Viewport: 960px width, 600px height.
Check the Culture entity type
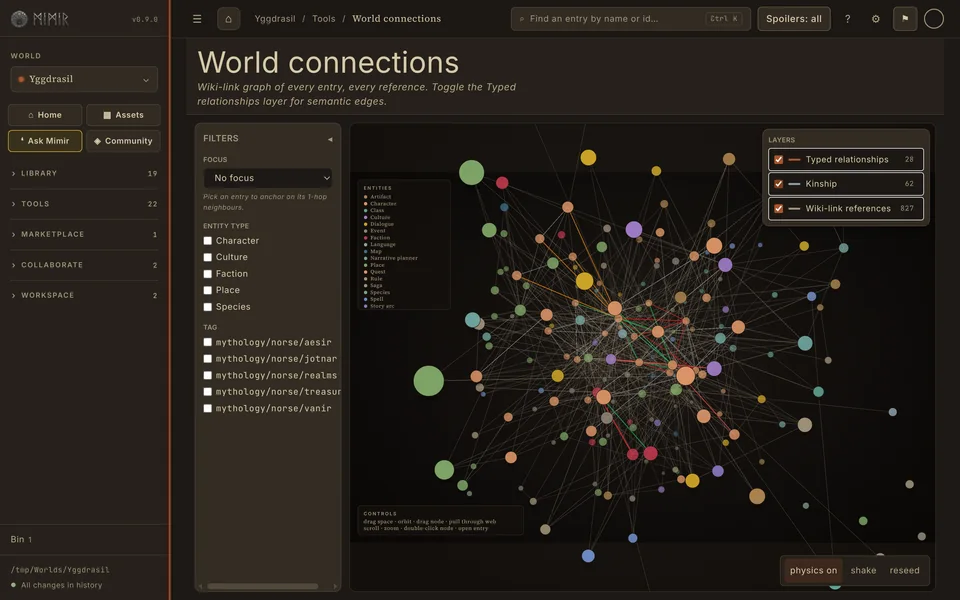click(x=208, y=258)
